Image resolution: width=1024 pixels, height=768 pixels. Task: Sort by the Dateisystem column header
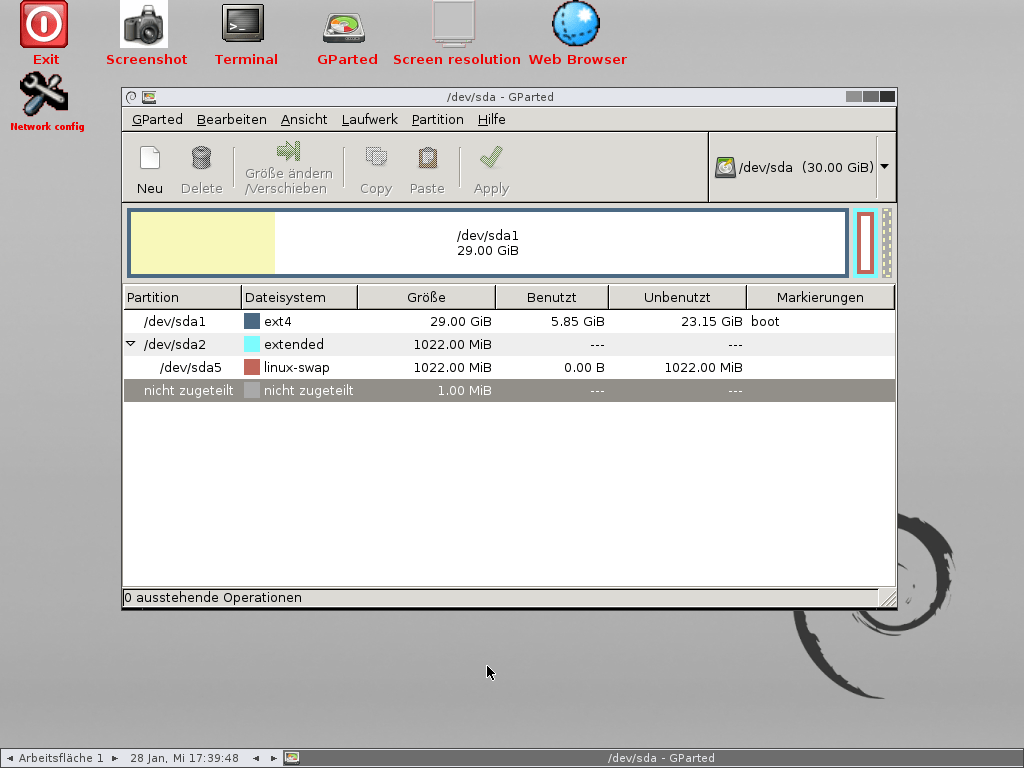300,297
